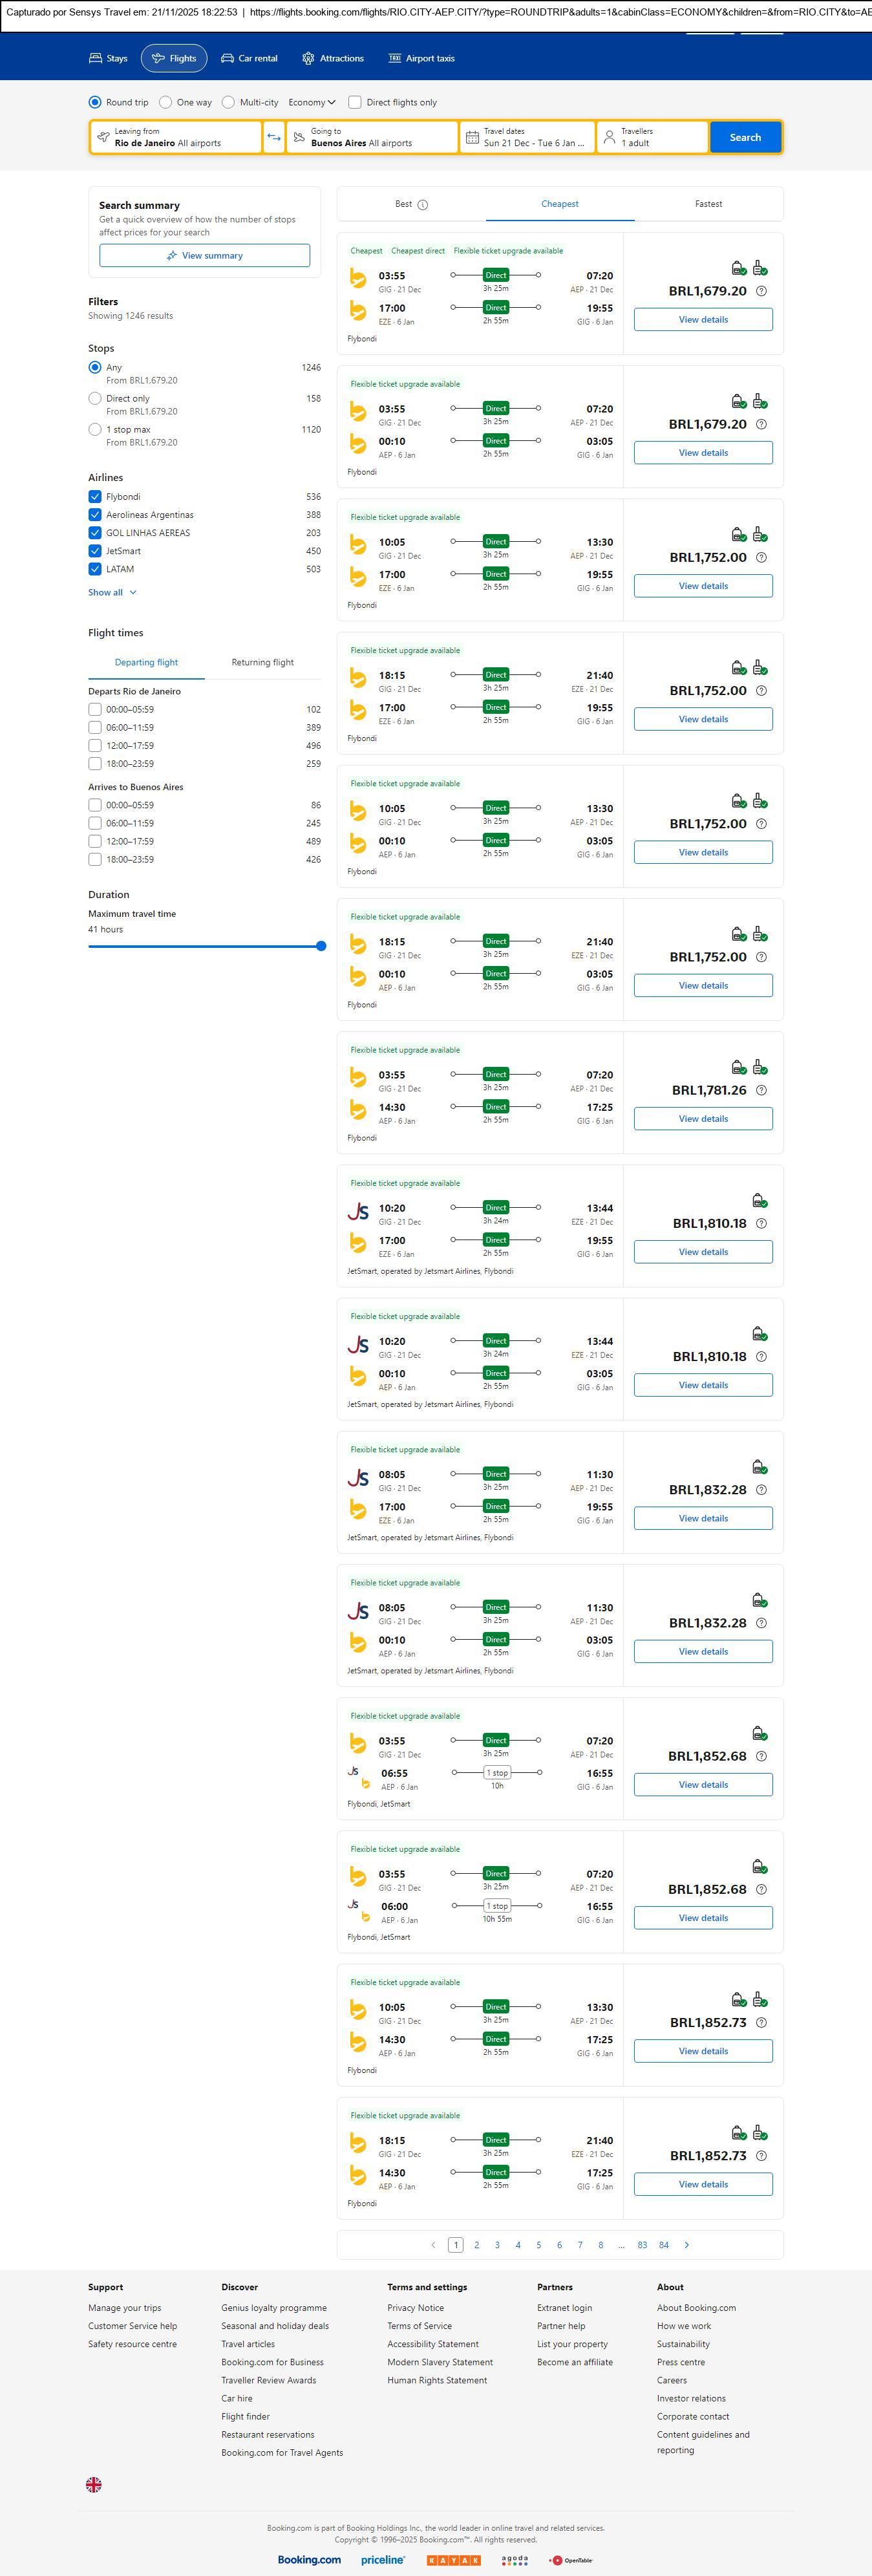
Task: Open Airport taxis from top navigation
Action: 421,58
